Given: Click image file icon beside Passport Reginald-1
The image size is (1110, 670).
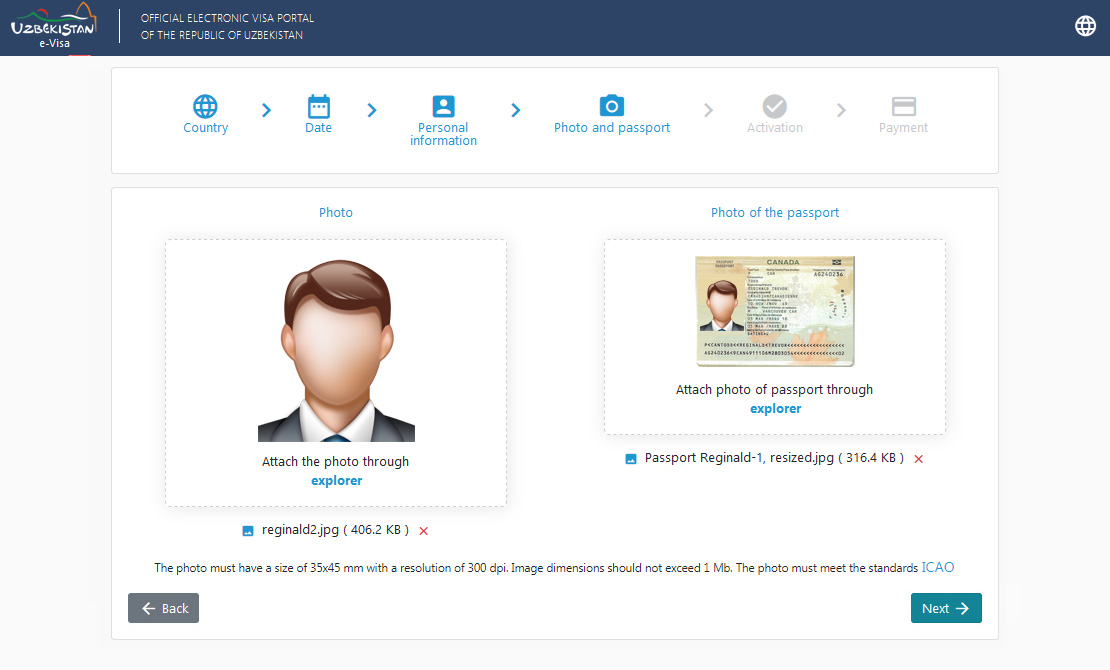Looking at the screenshot, I should click(x=631, y=459).
